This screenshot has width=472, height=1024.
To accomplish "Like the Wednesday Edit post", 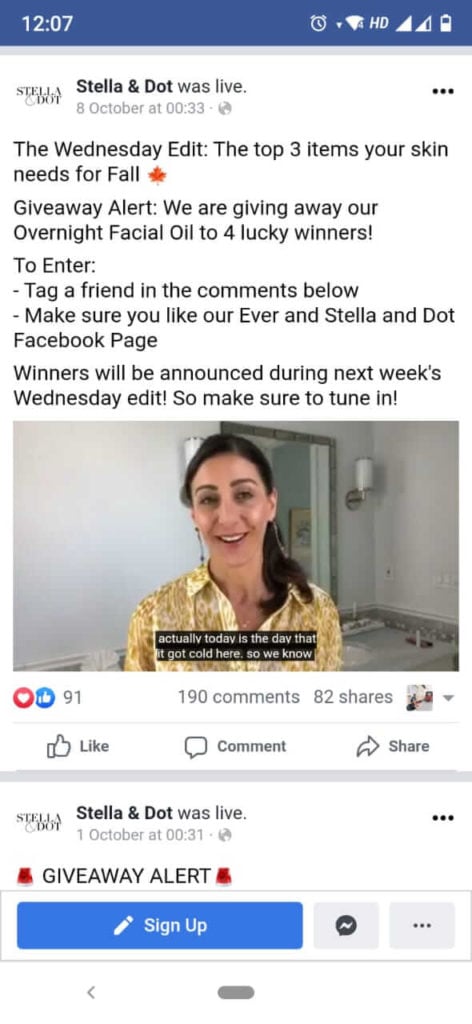I will point(77,746).
